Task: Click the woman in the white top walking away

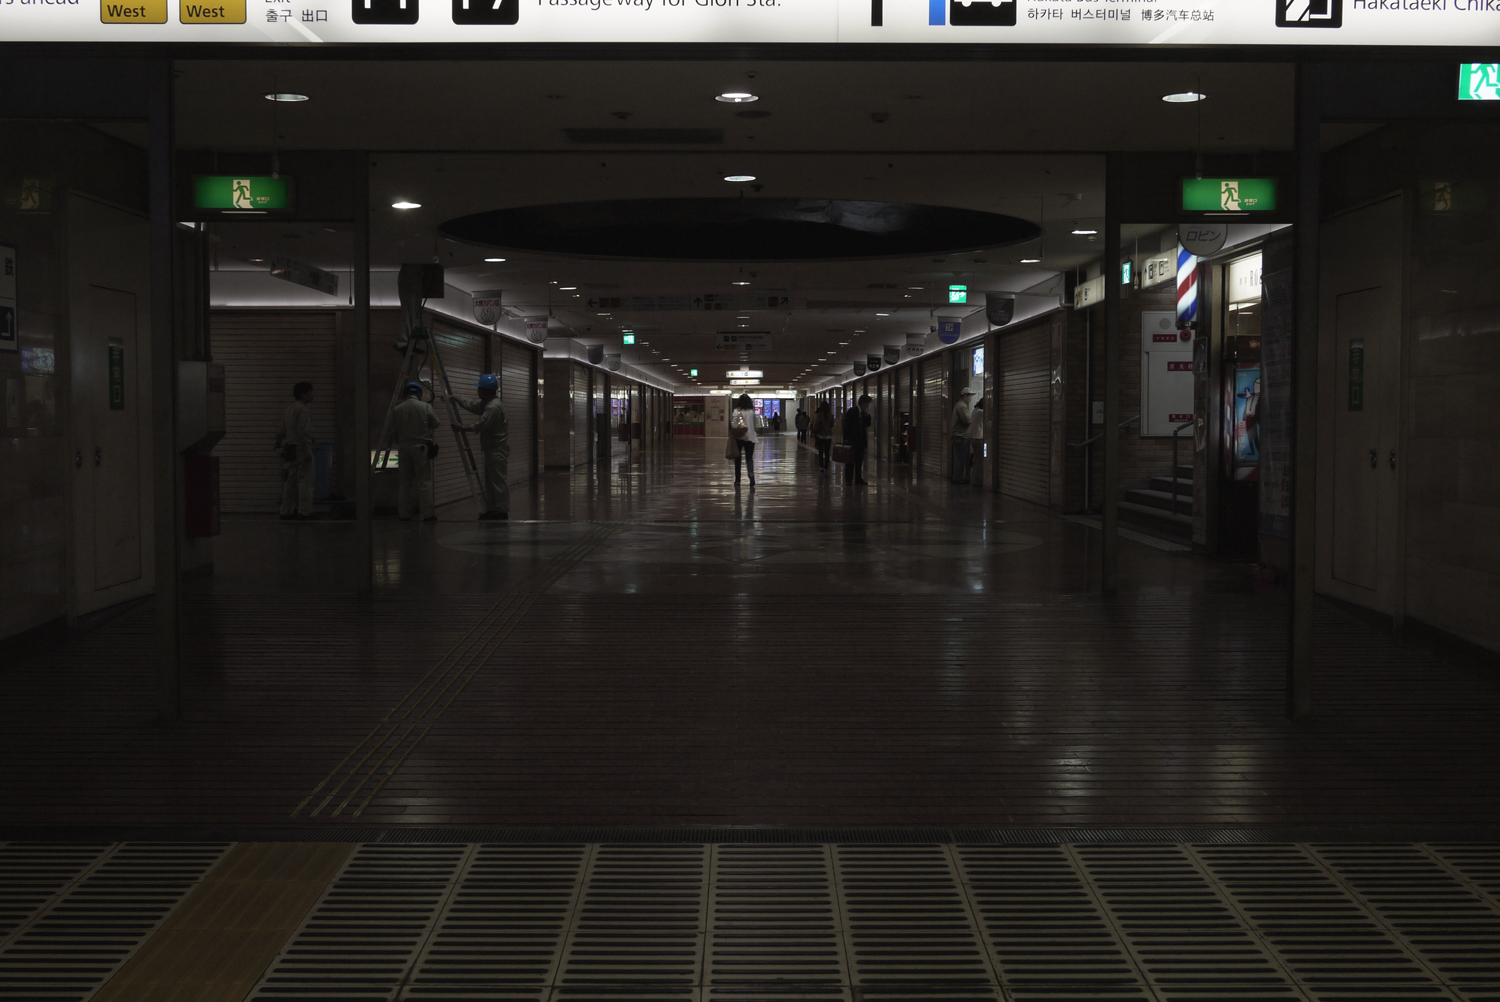Action: (x=743, y=439)
